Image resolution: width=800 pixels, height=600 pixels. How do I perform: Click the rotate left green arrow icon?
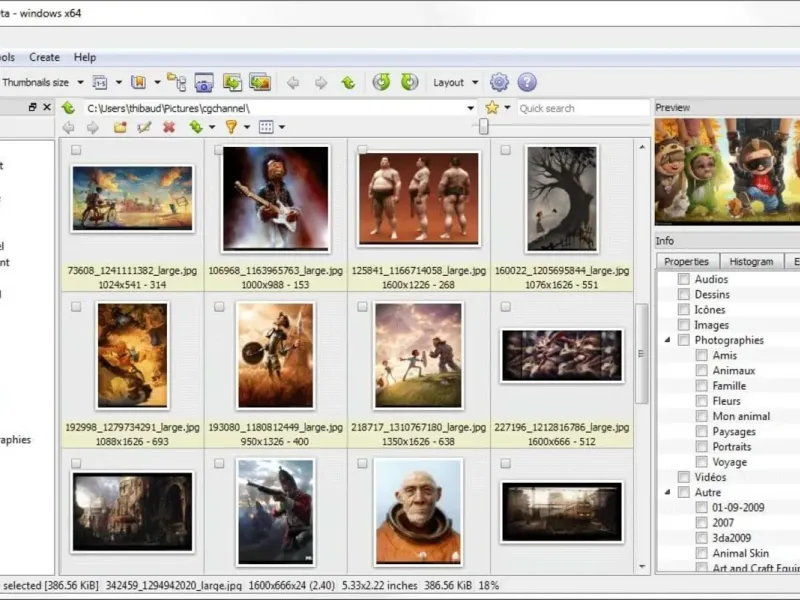[381, 82]
